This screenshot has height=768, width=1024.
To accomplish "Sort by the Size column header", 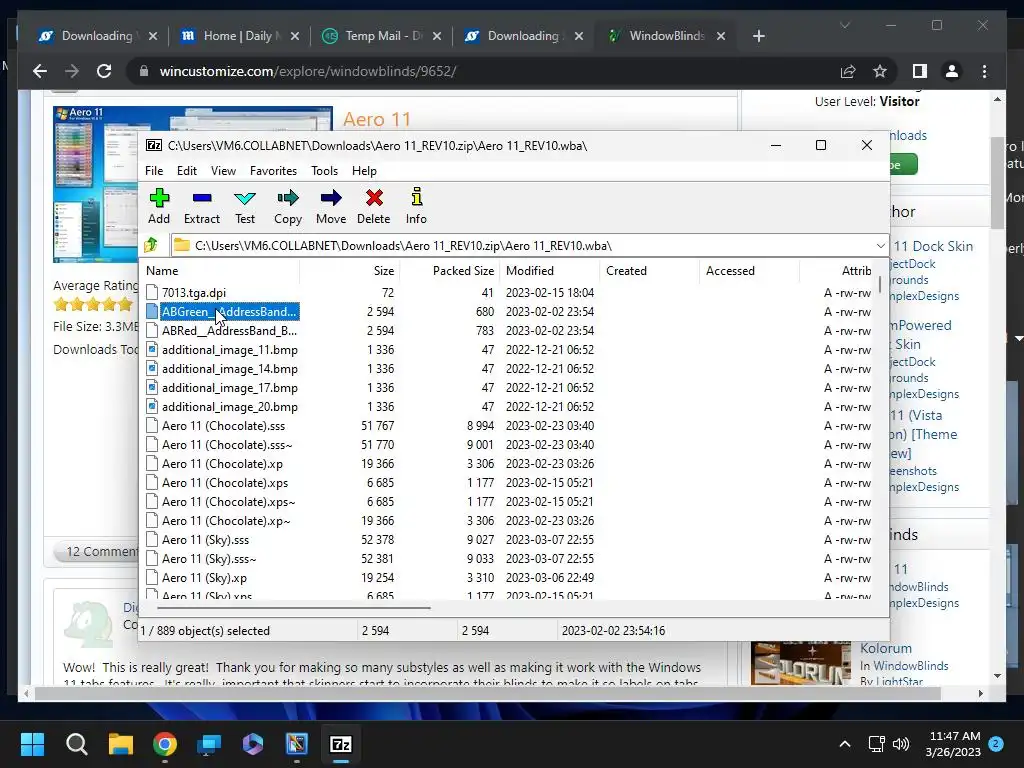I will click(x=350, y=270).
